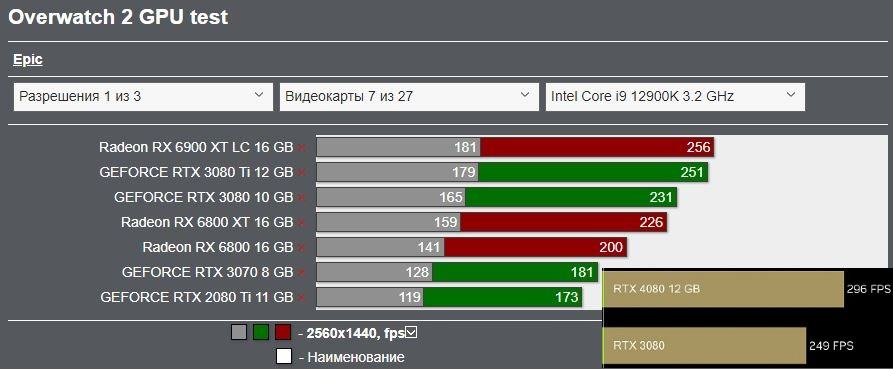Click the 179 minimum fps gray bar segment
This screenshot has height=369, width=893.
pyautogui.click(x=398, y=173)
